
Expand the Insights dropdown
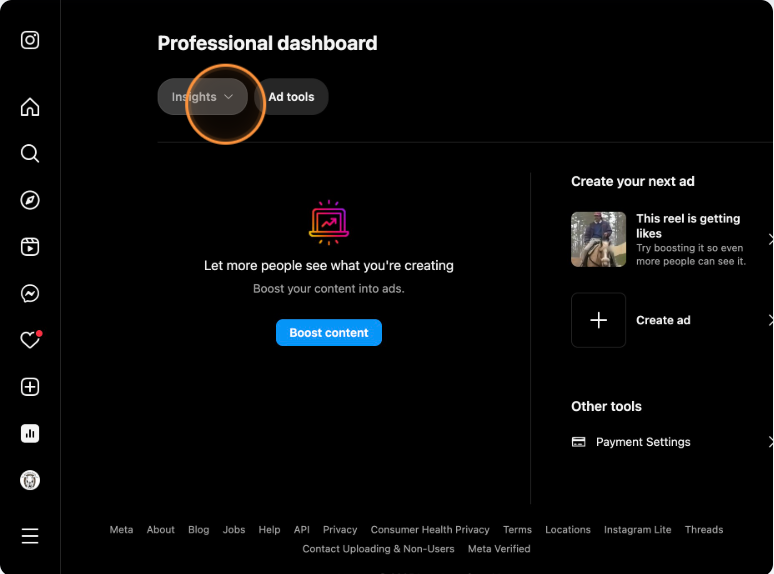point(202,97)
